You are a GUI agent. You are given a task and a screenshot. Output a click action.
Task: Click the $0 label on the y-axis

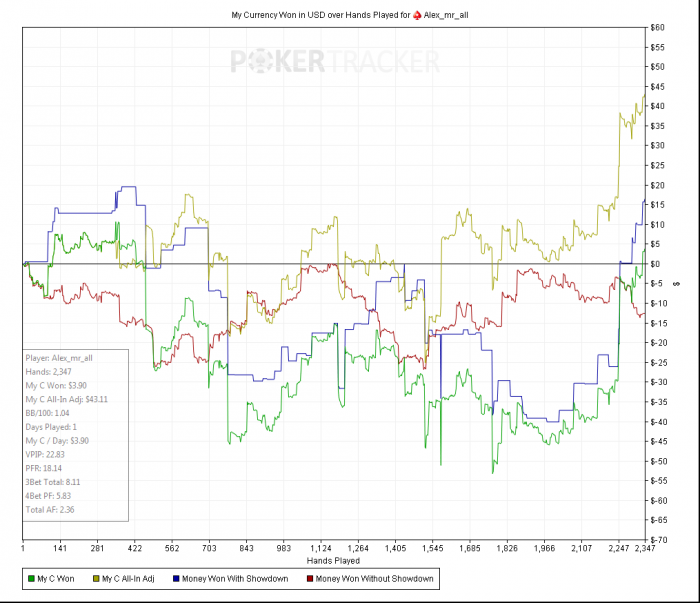[655, 264]
